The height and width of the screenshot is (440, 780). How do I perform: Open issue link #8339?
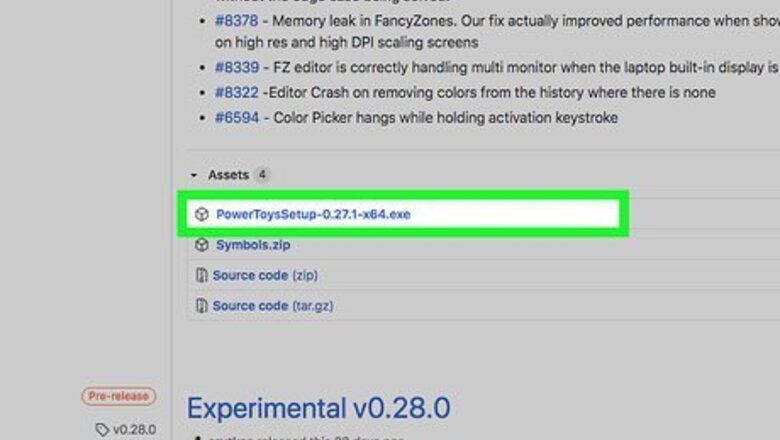click(x=237, y=67)
